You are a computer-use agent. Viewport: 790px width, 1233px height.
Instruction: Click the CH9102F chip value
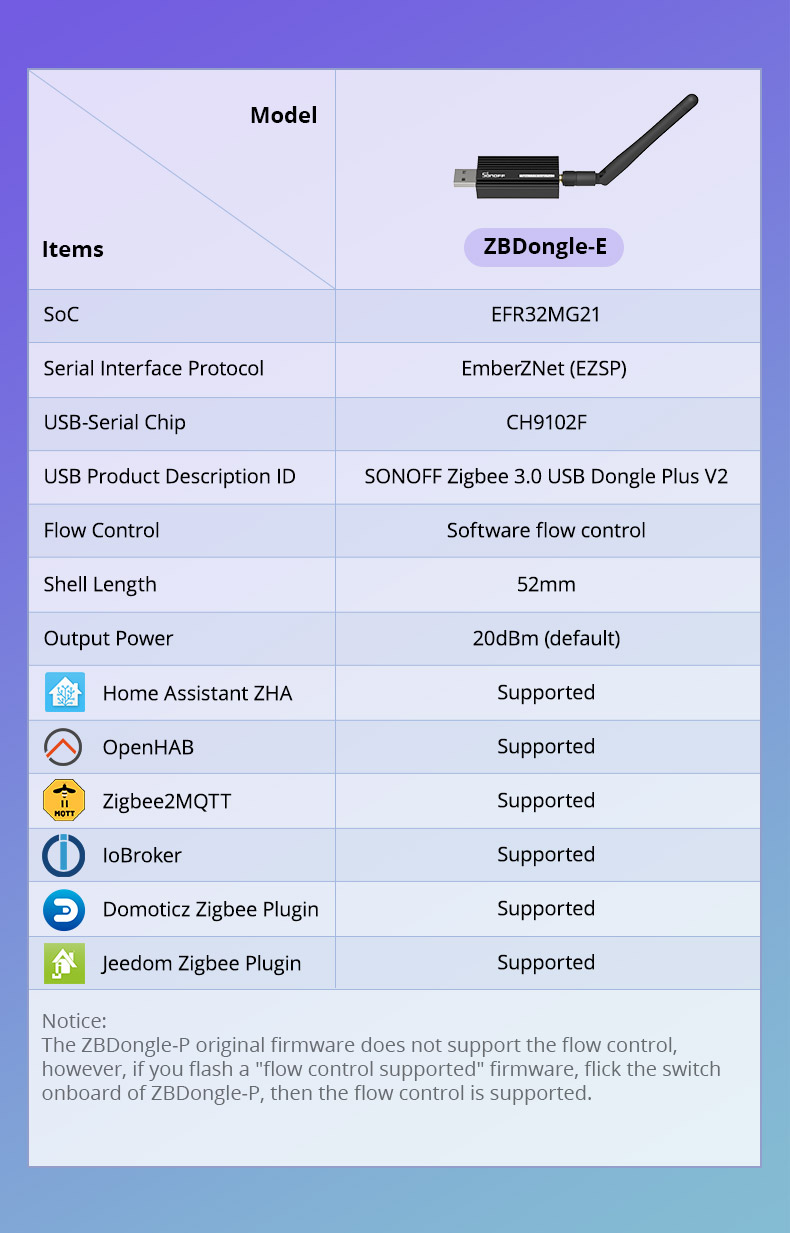click(546, 422)
